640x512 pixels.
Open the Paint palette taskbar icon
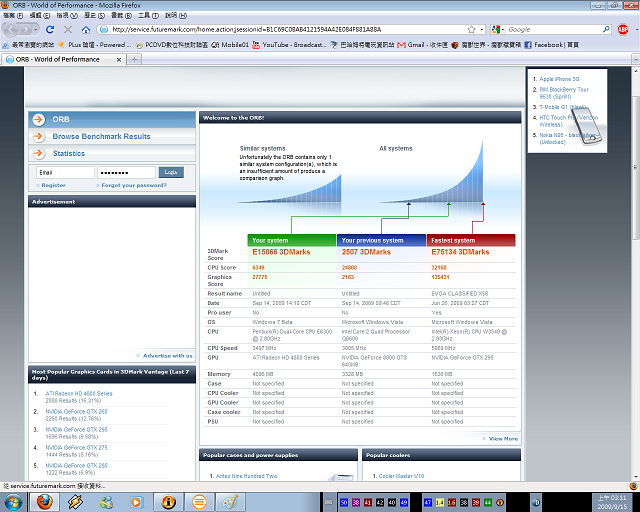click(230, 502)
